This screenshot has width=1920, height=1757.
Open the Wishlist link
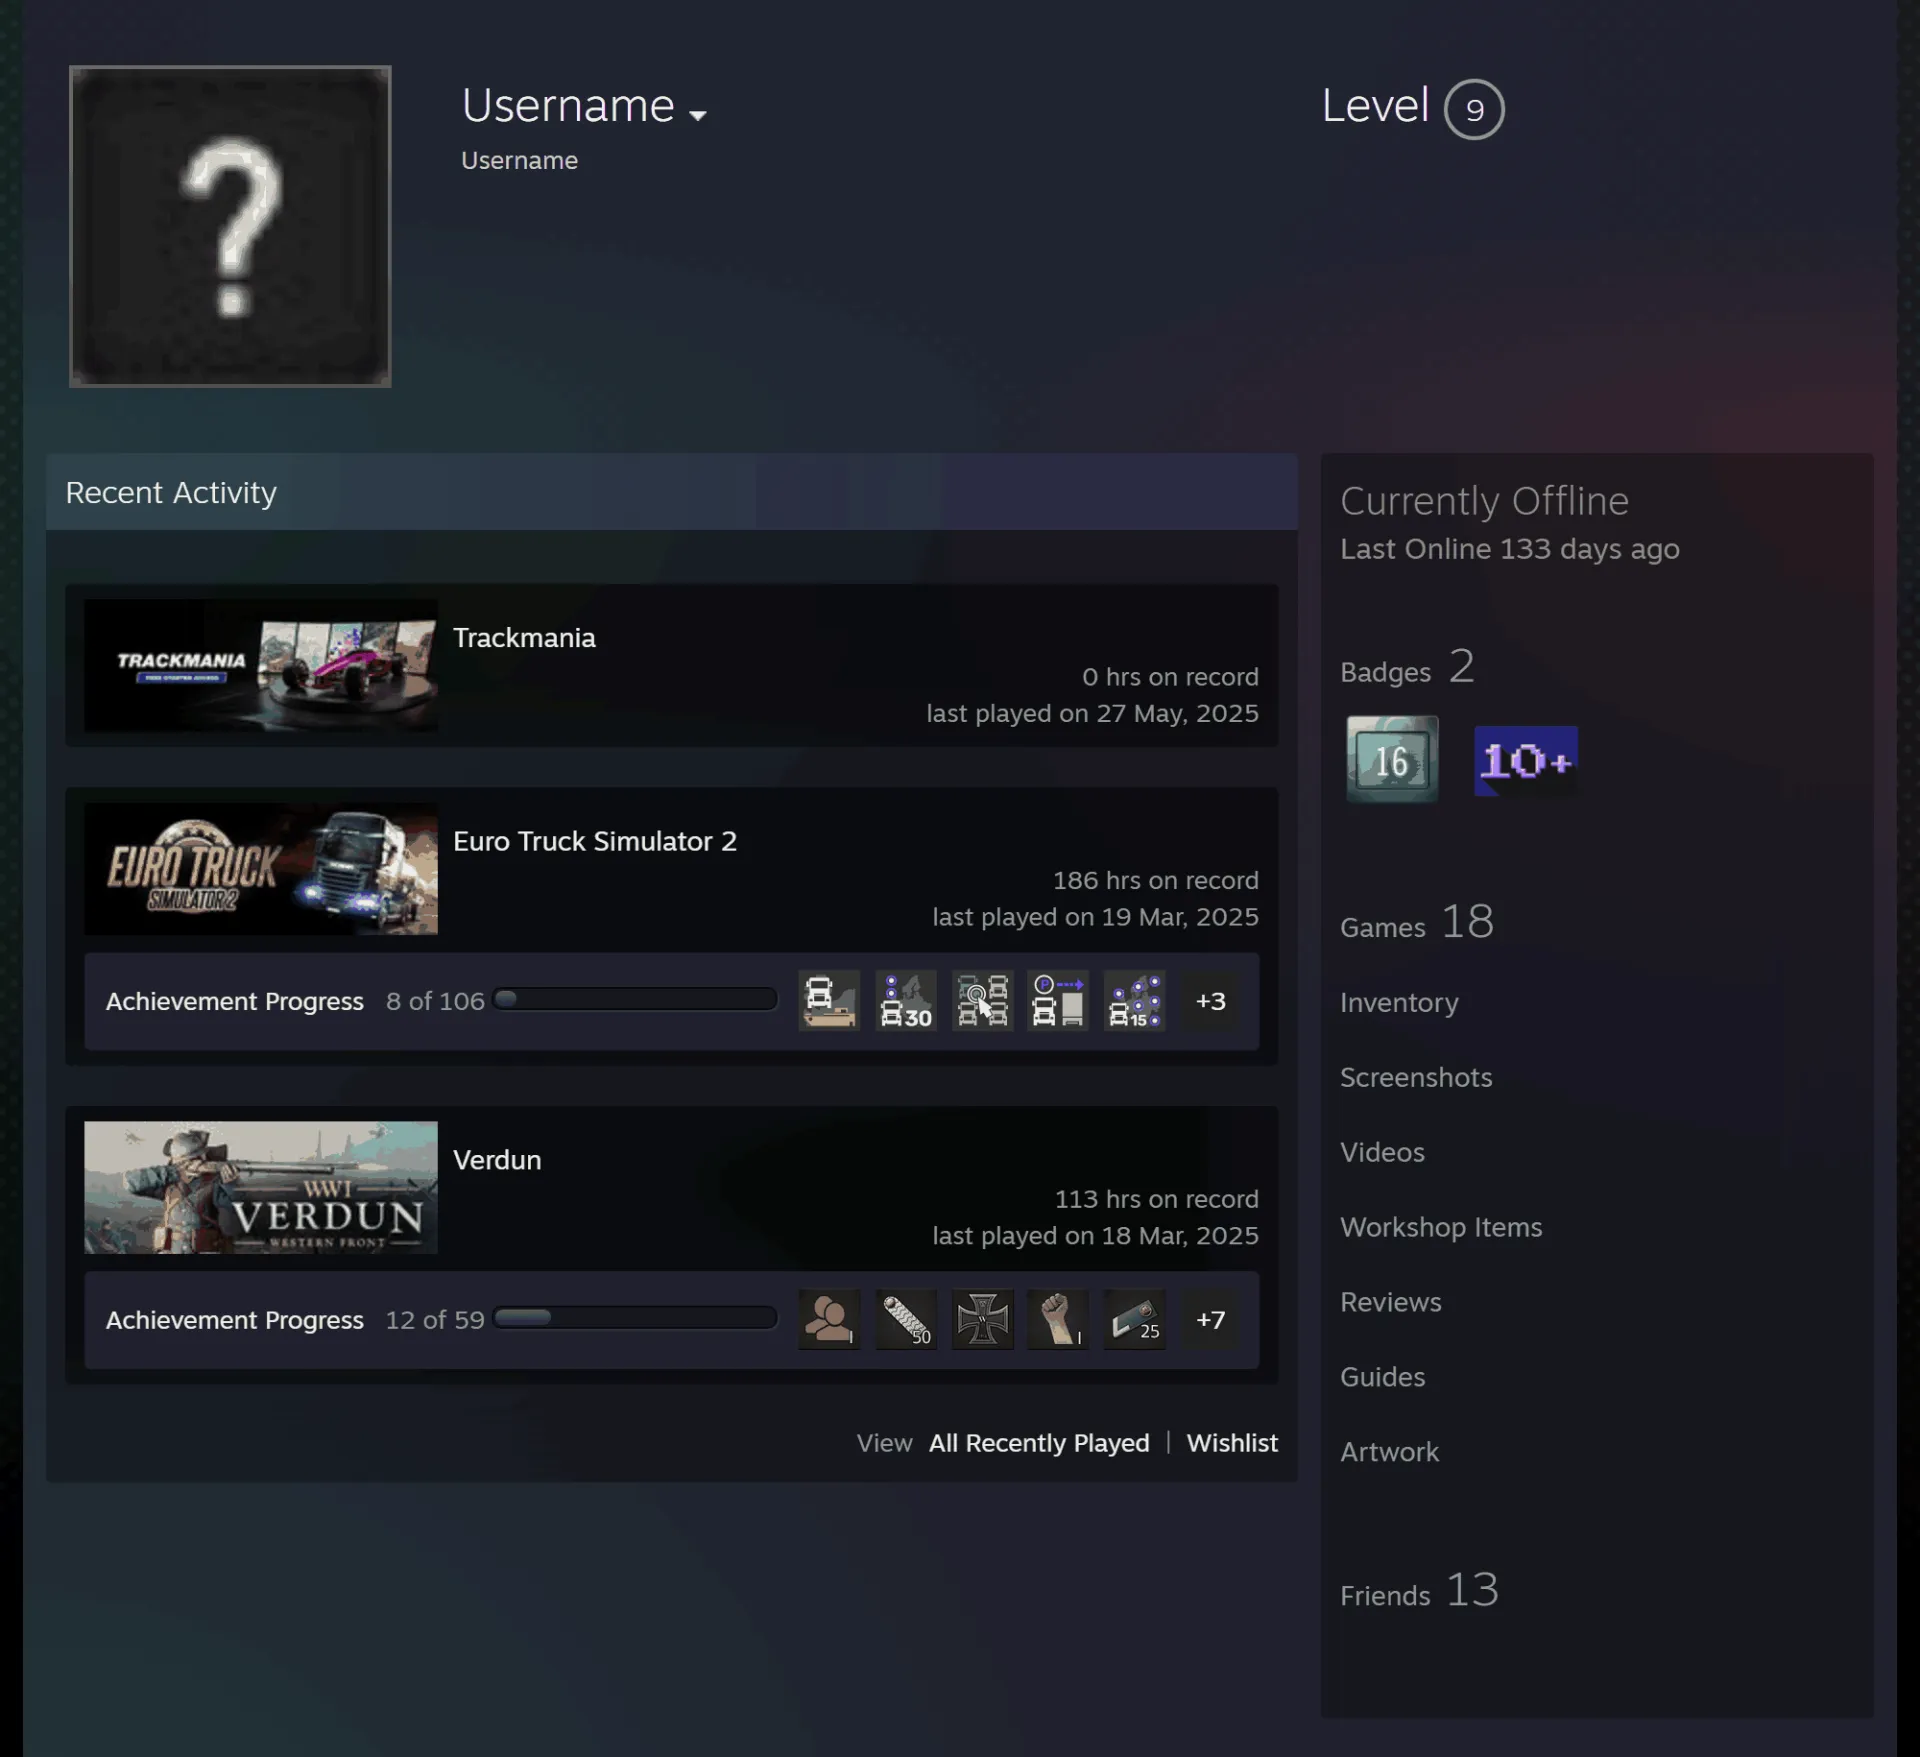tap(1232, 1443)
